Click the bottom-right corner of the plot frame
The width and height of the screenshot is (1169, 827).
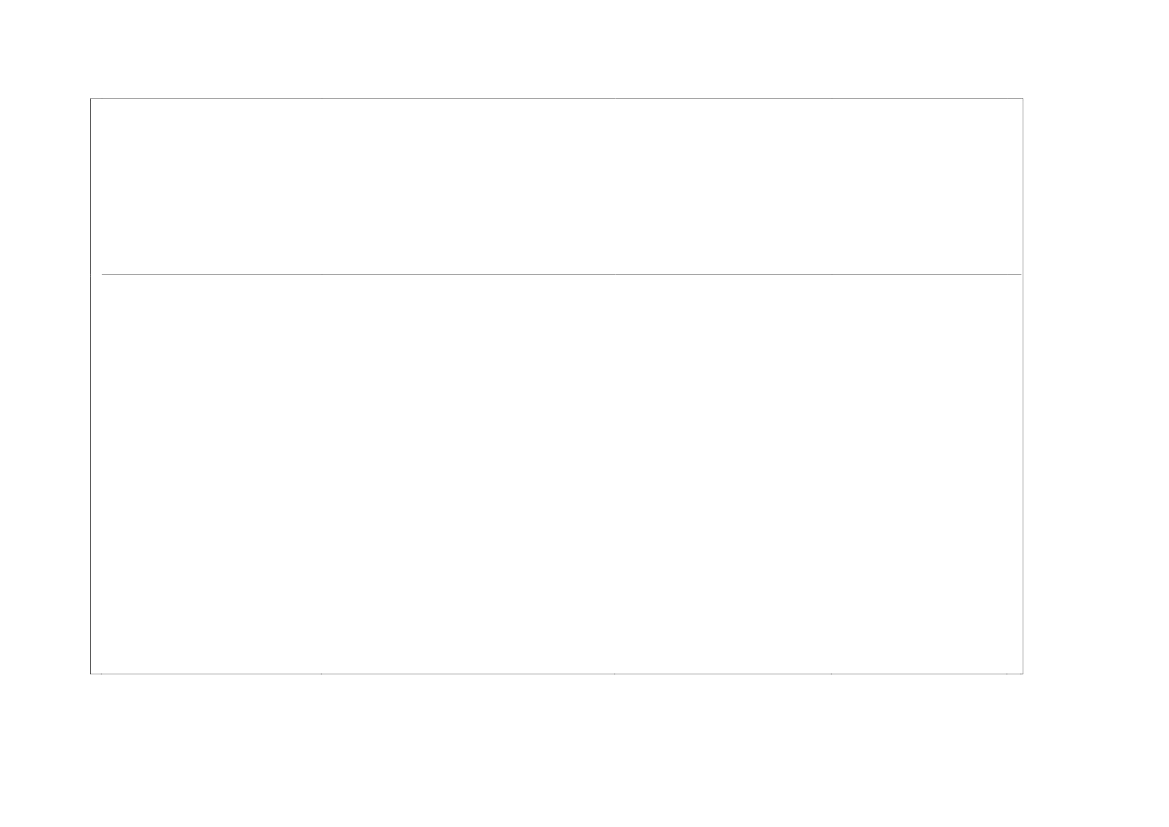pos(1023,673)
